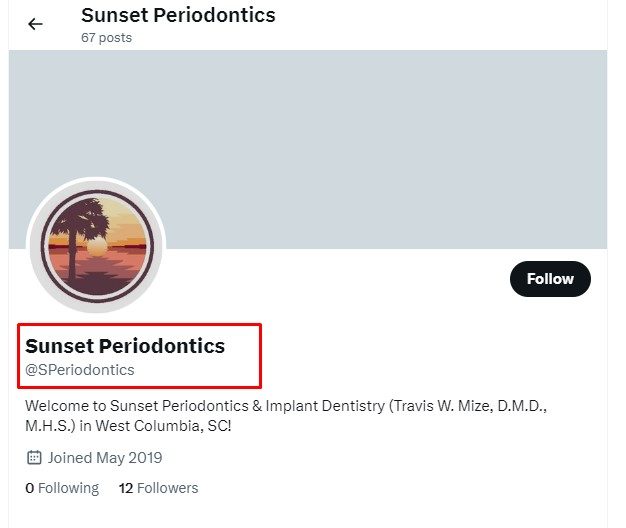Viewport: 626px width, 528px height.
Task: Click the back arrow icon
Action: click(x=36, y=24)
